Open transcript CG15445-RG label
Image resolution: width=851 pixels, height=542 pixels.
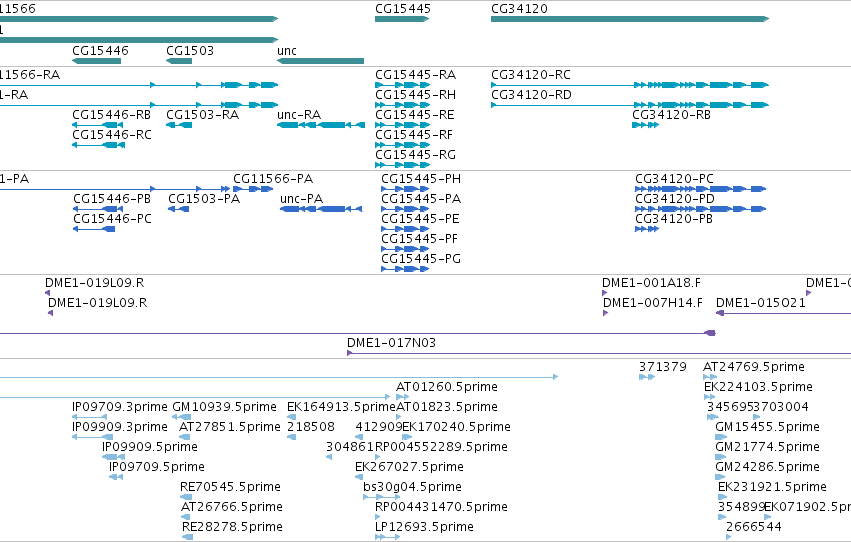[415, 155]
